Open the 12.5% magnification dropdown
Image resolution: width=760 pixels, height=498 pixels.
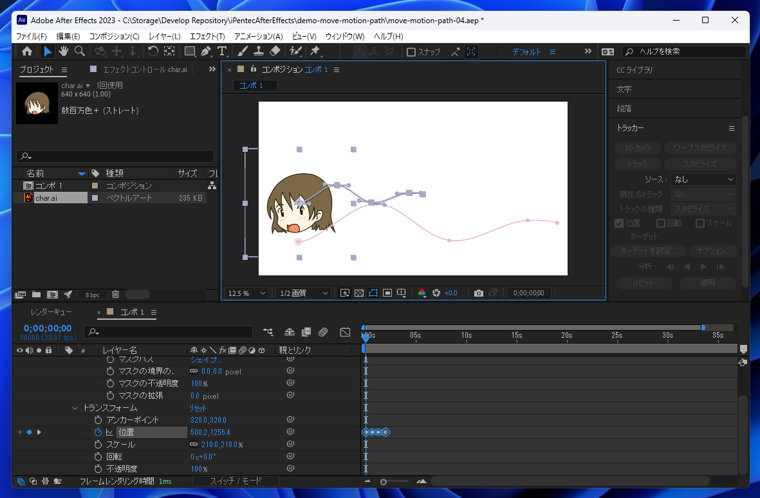247,293
